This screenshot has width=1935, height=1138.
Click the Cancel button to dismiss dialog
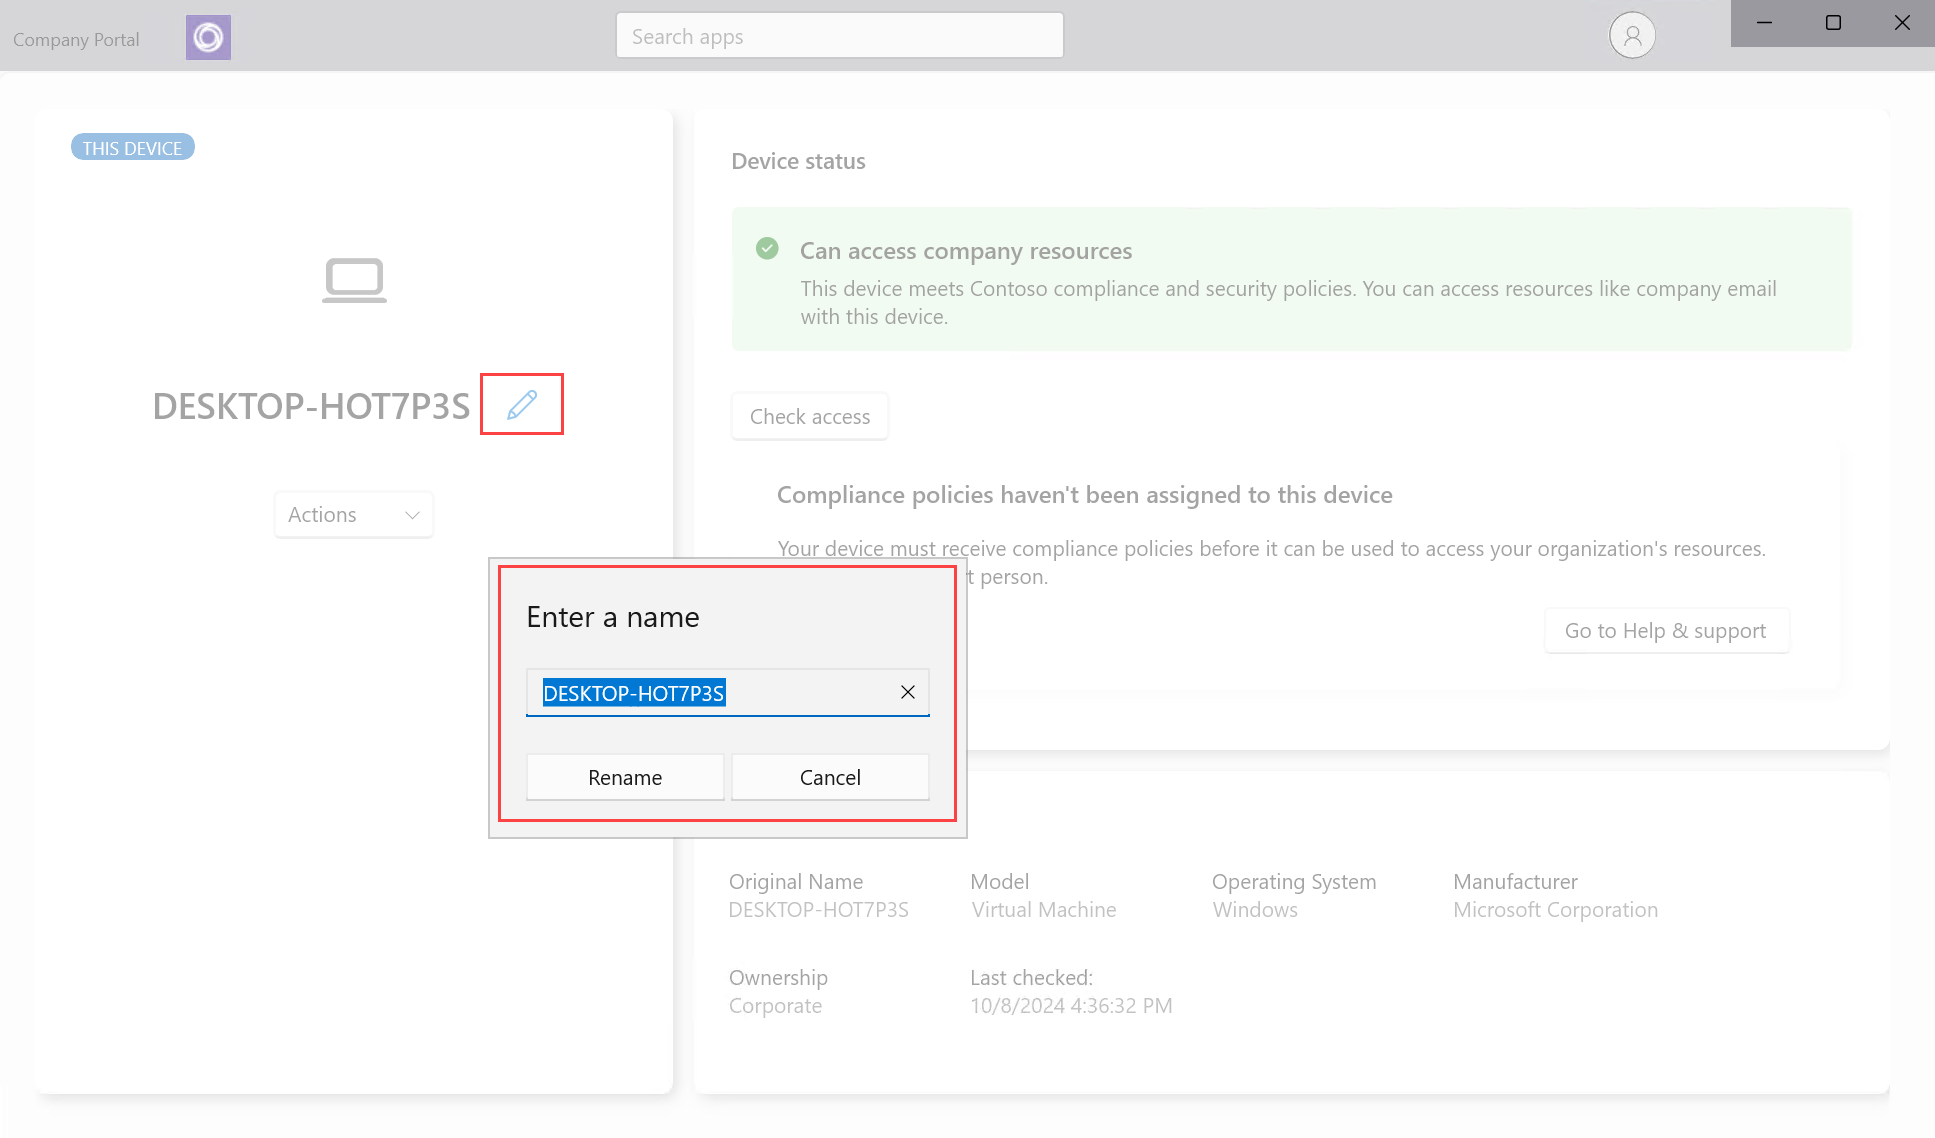(829, 776)
